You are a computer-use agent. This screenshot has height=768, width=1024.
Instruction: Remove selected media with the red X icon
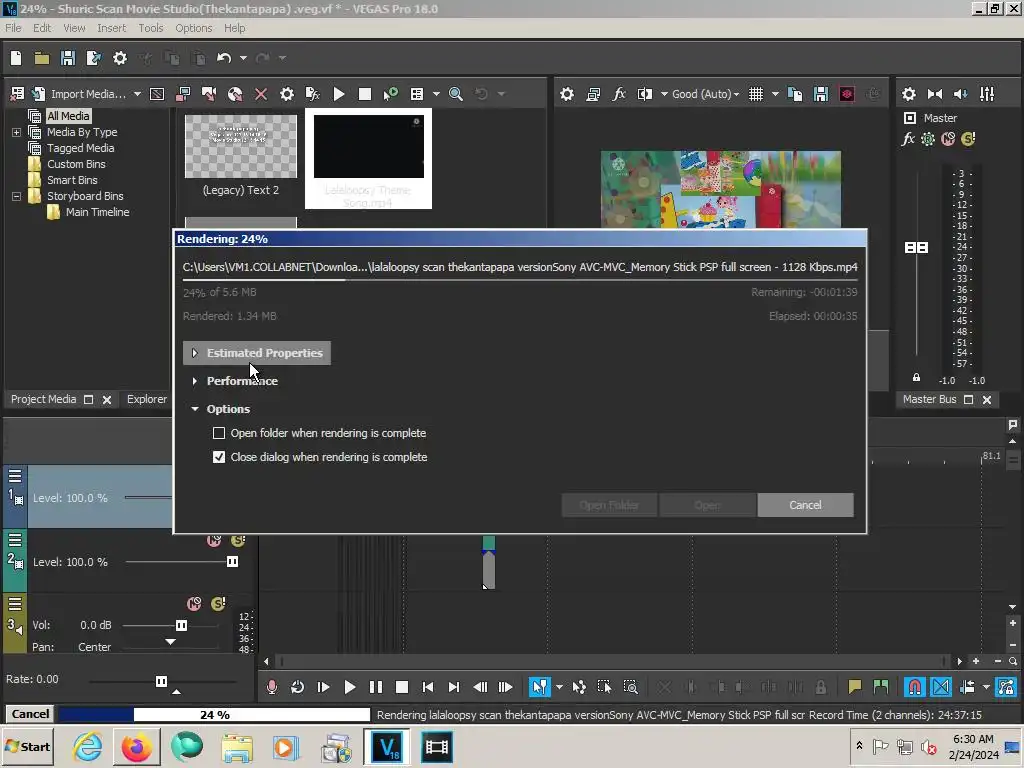pos(261,94)
